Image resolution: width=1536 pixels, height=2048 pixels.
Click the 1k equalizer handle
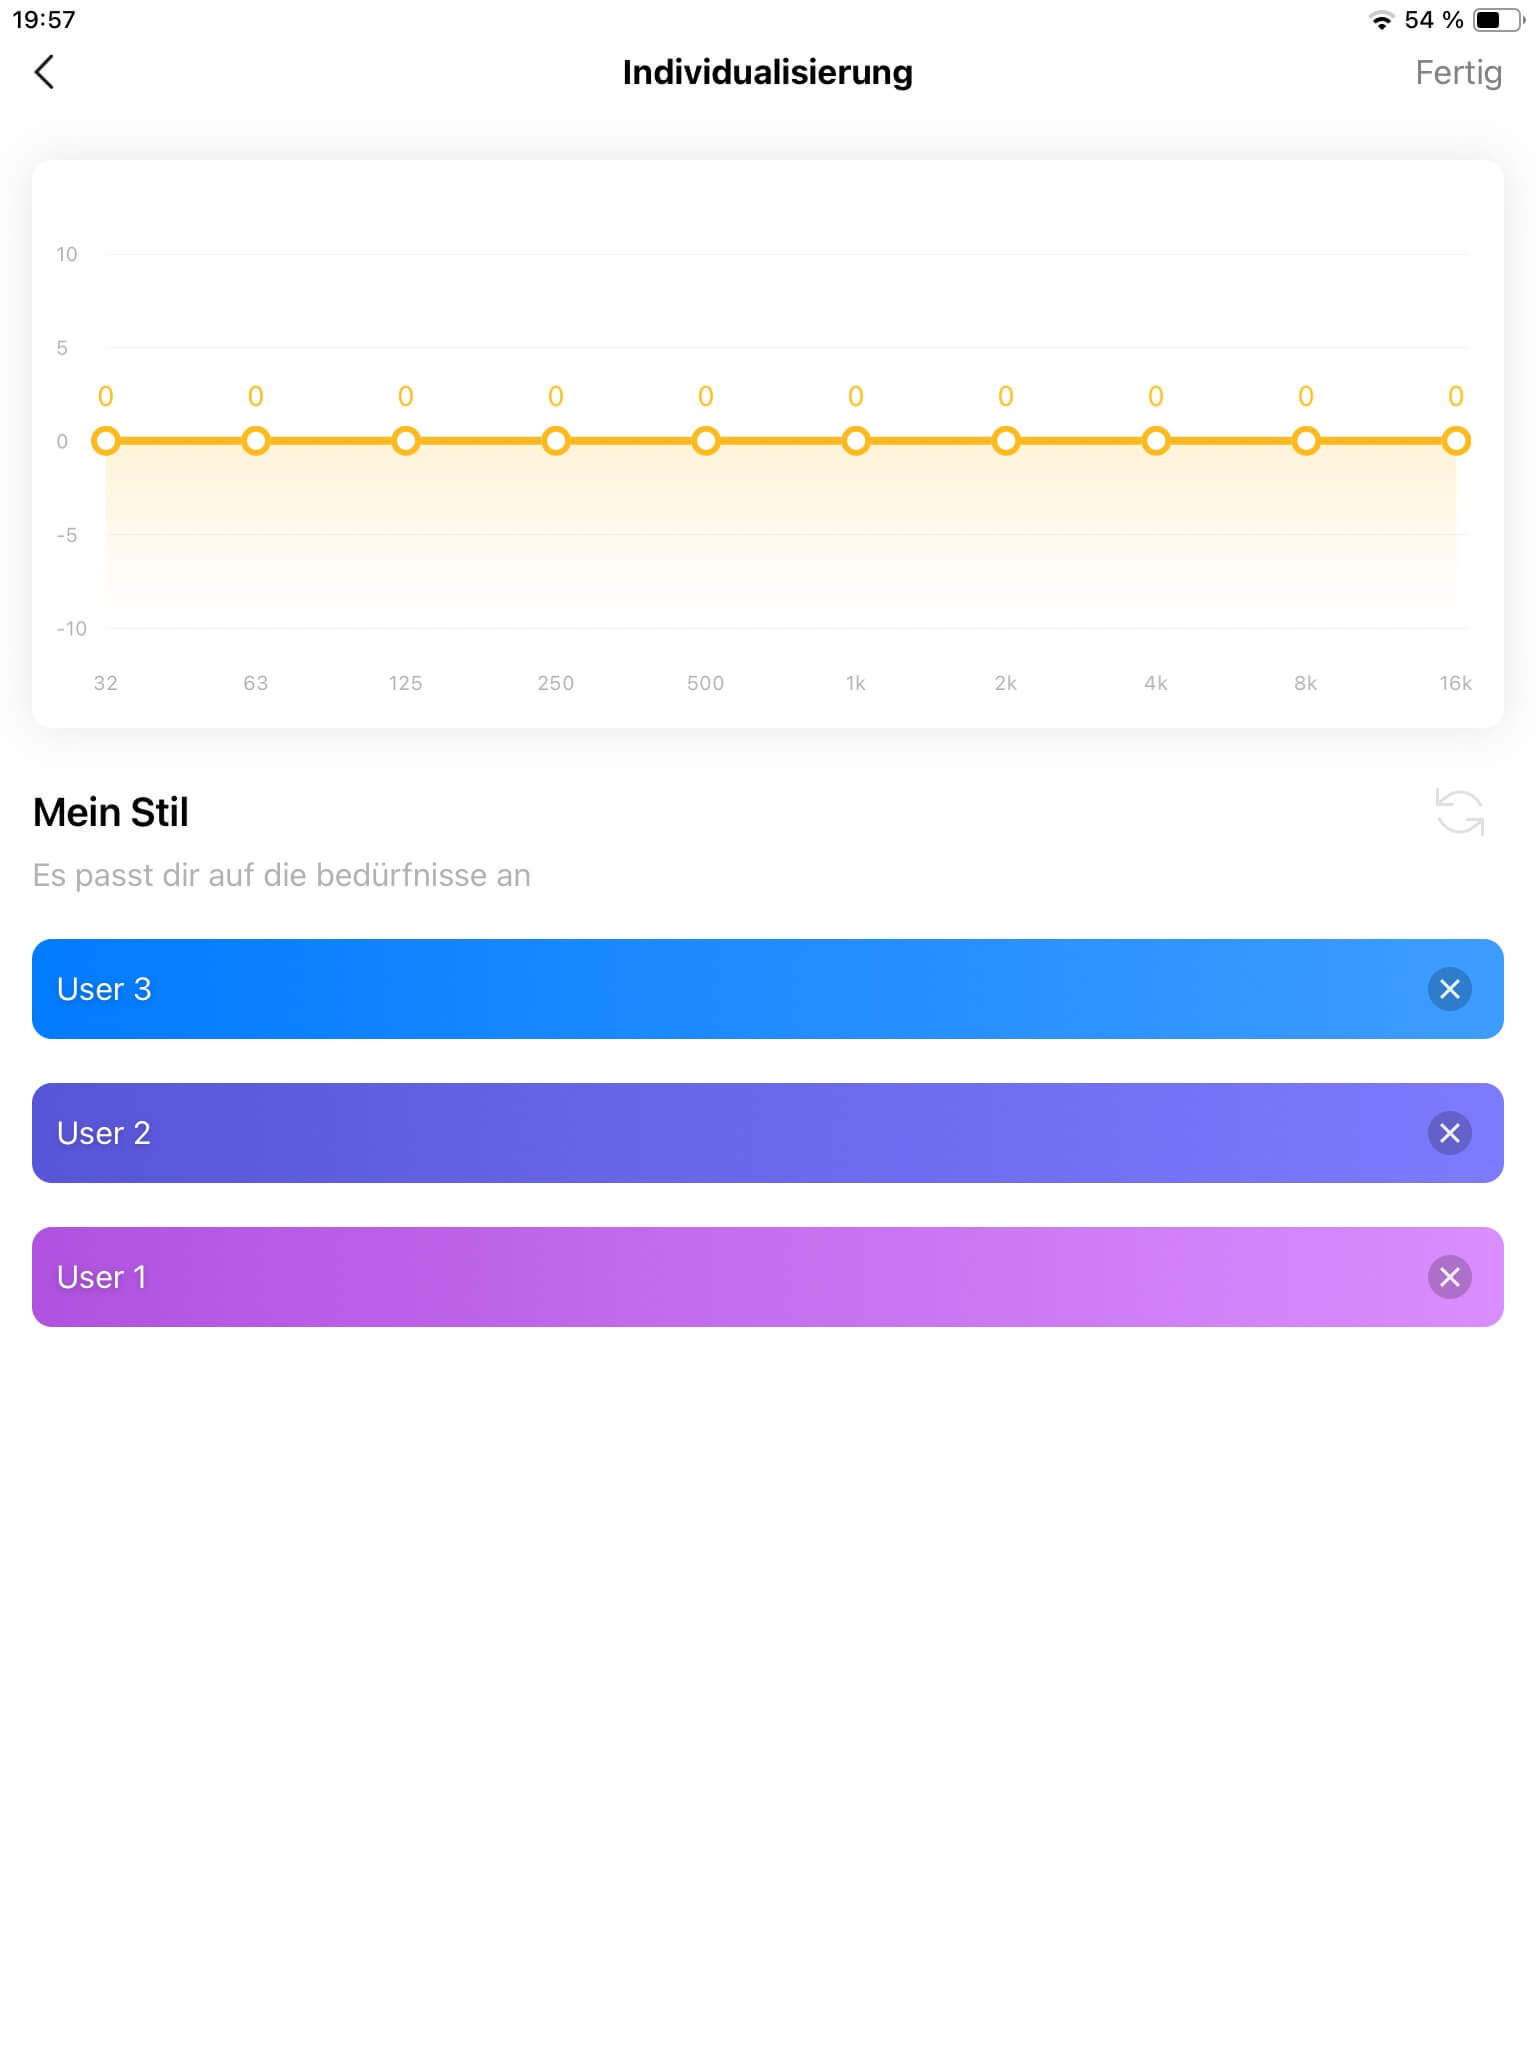[856, 441]
